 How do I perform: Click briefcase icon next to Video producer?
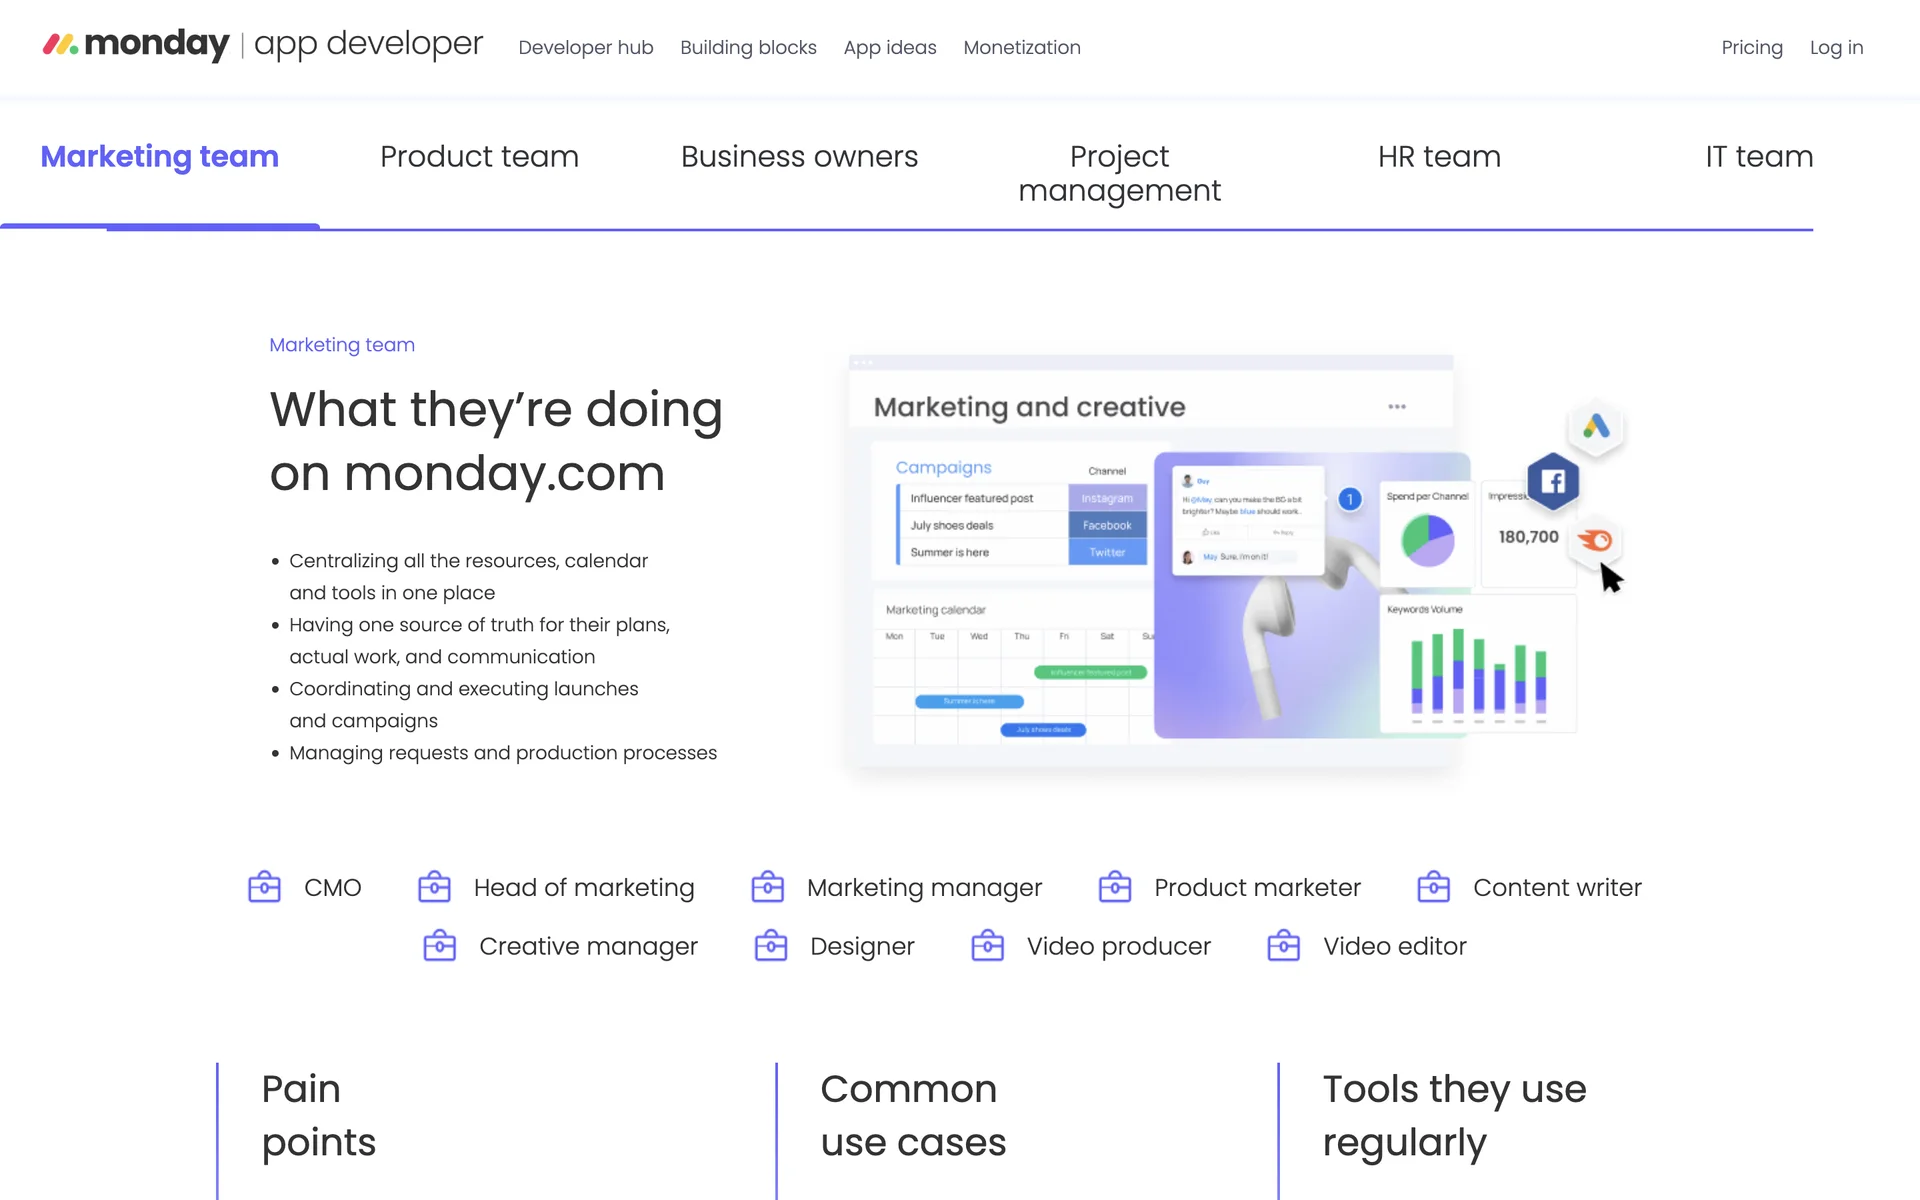pyautogui.click(x=987, y=946)
